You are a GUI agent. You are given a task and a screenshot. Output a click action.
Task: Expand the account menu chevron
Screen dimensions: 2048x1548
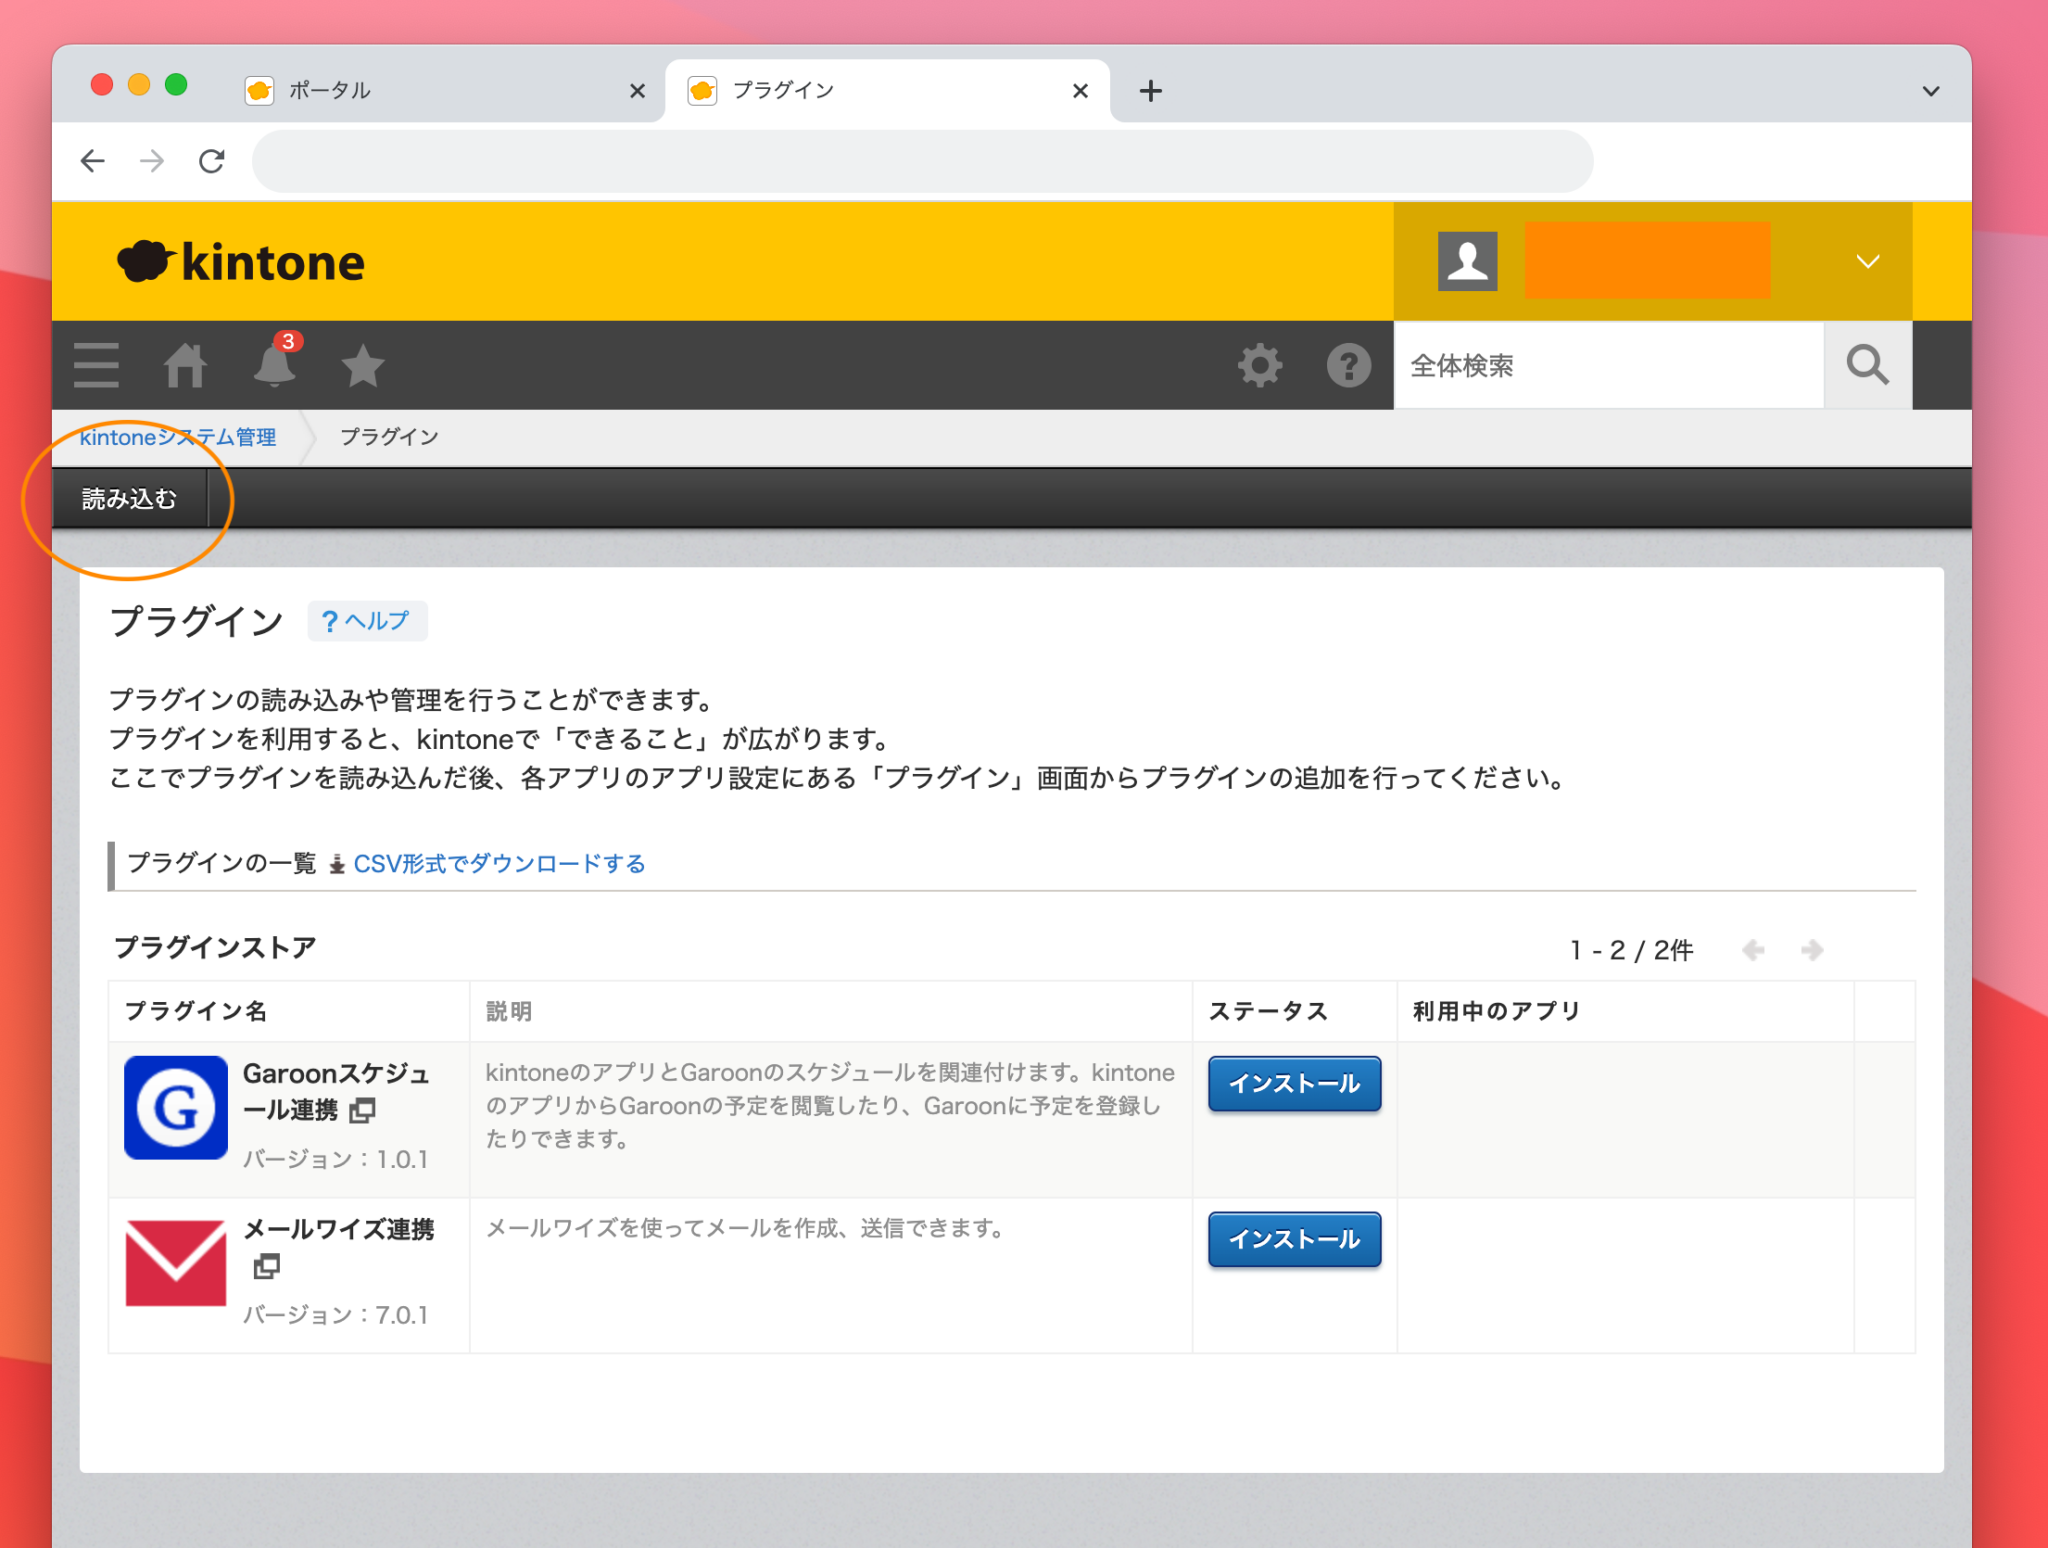point(1867,261)
